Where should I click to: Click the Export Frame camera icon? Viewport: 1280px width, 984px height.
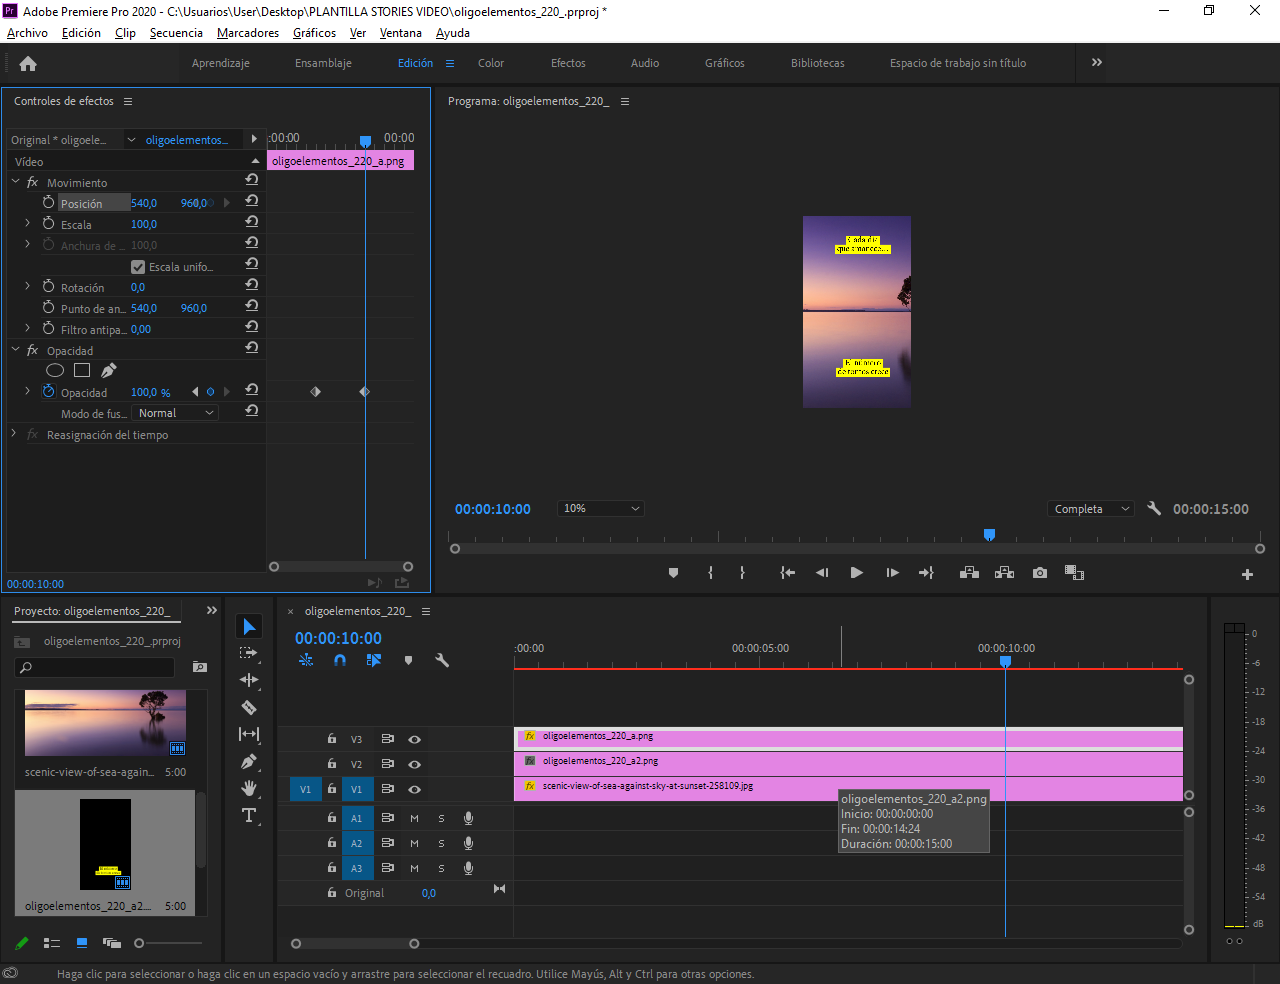coord(1040,573)
